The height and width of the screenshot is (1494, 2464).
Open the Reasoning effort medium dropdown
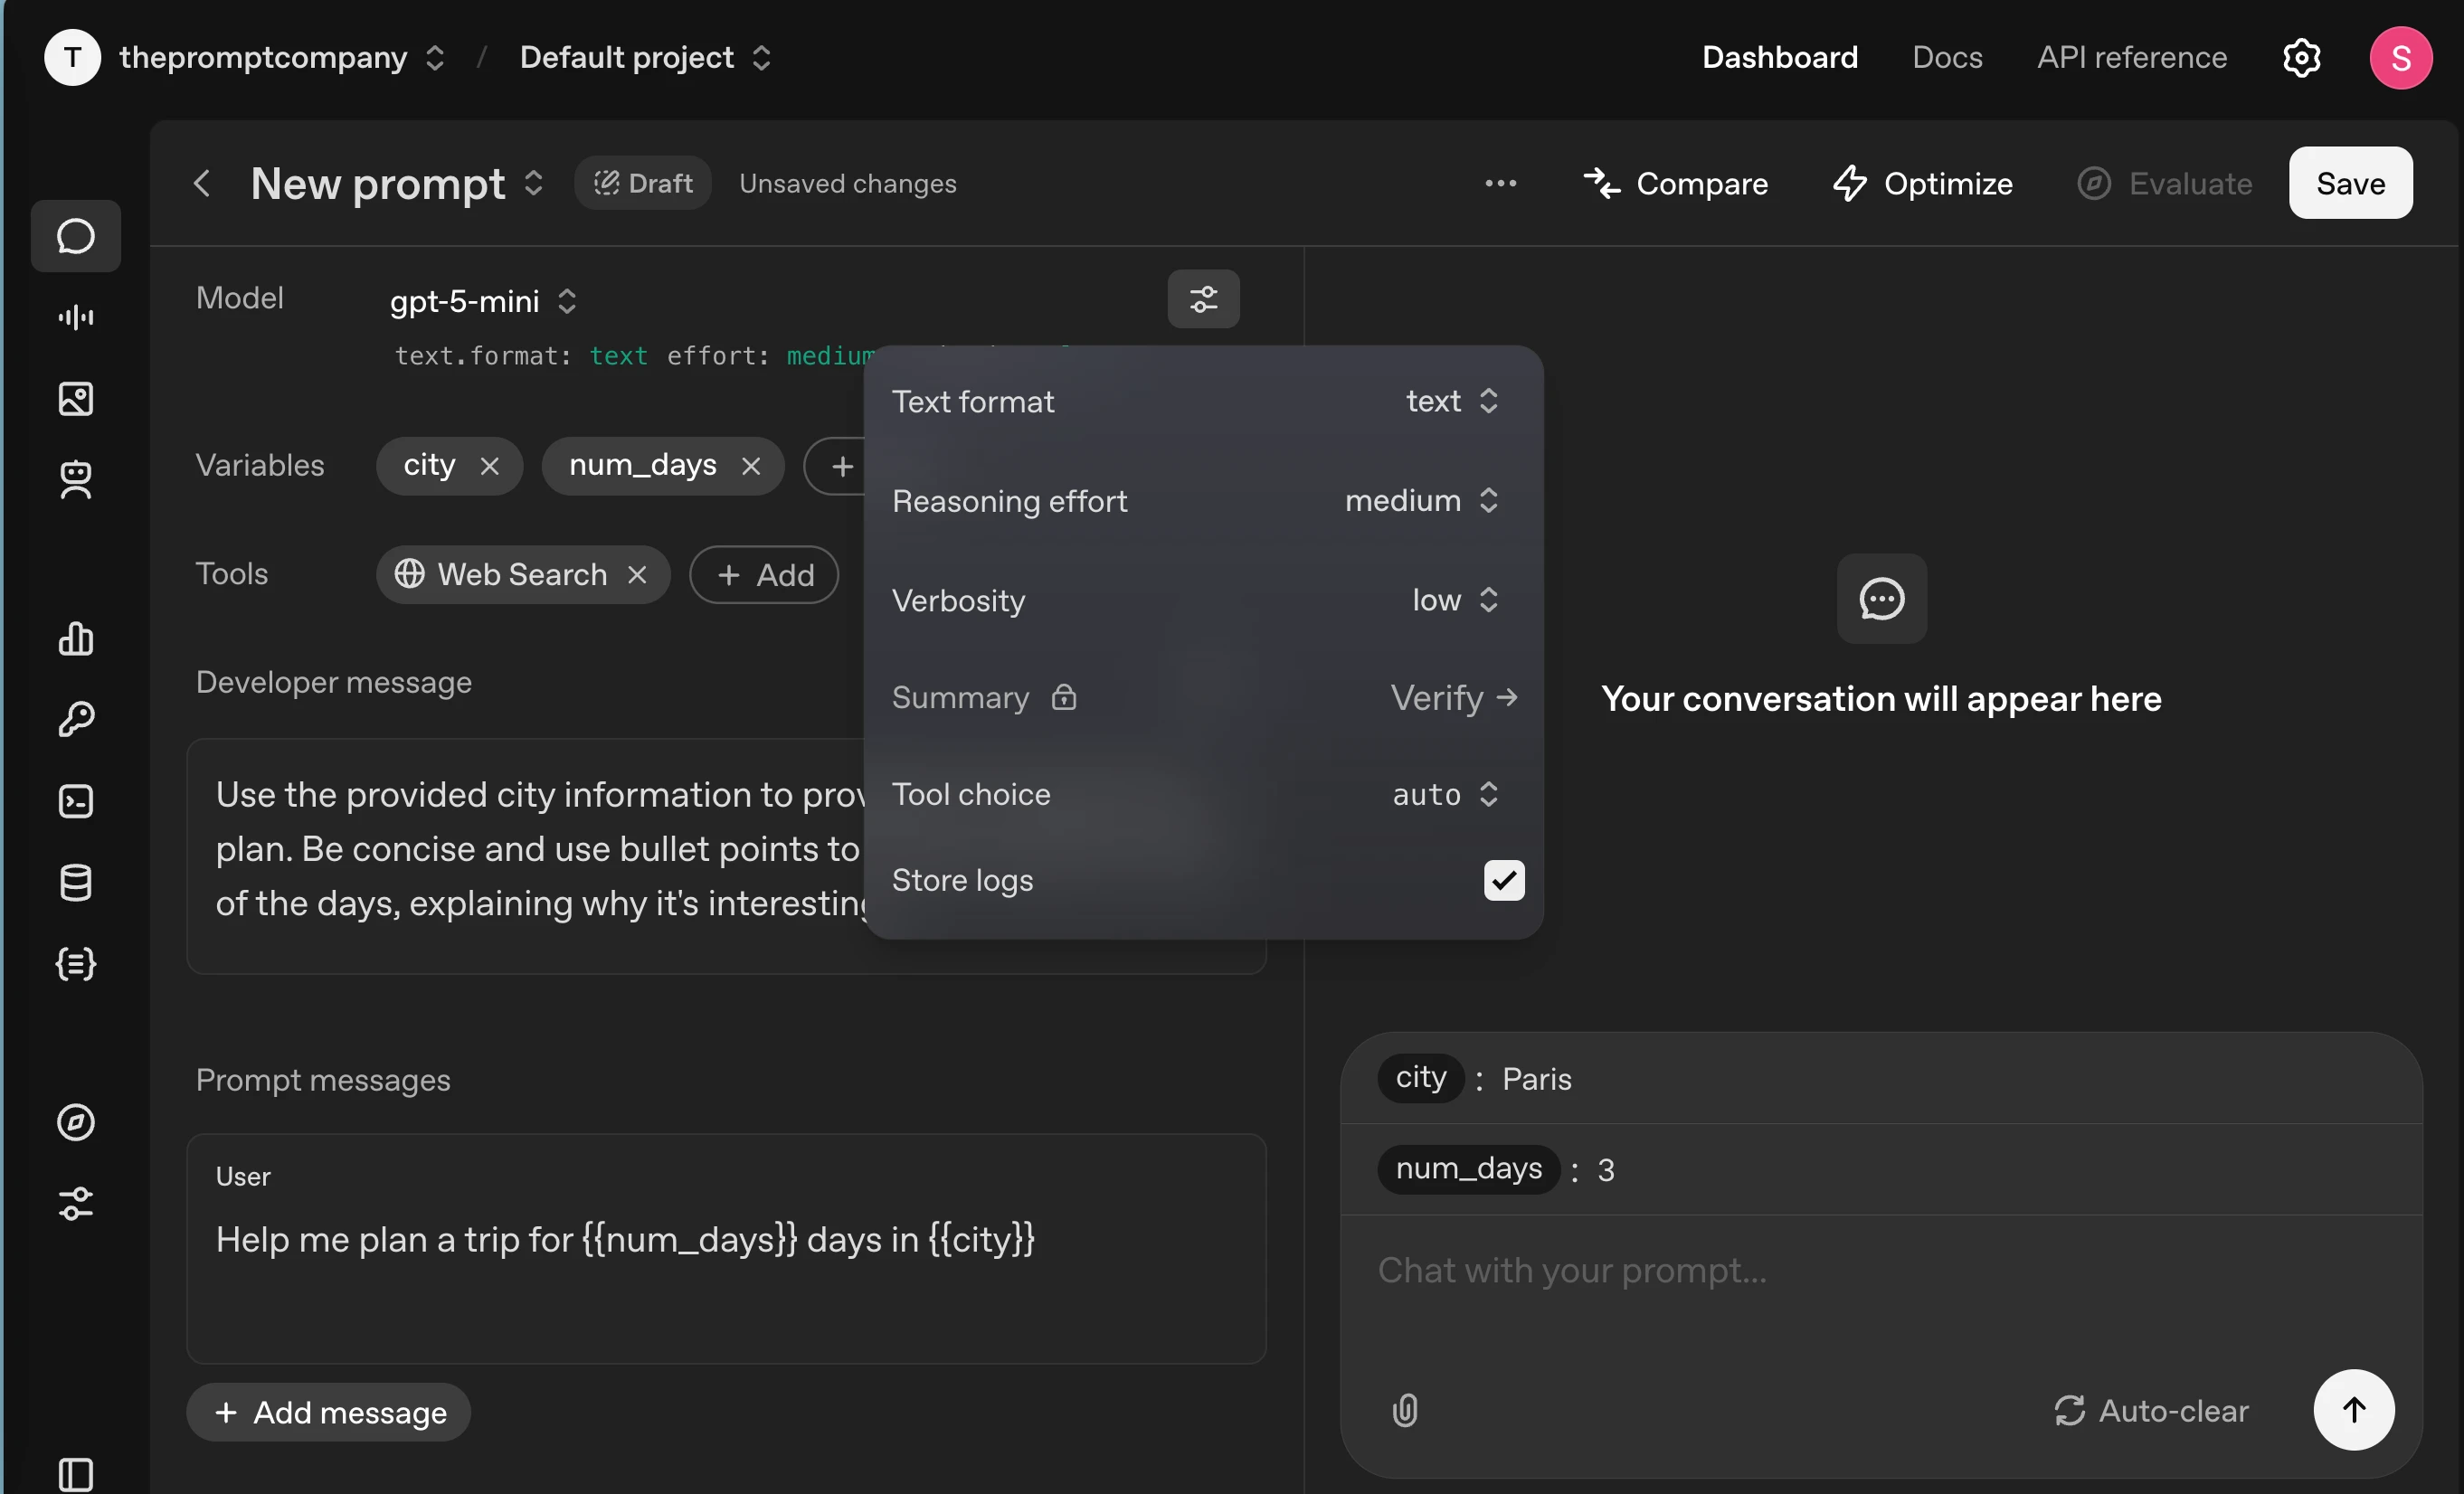(1421, 500)
